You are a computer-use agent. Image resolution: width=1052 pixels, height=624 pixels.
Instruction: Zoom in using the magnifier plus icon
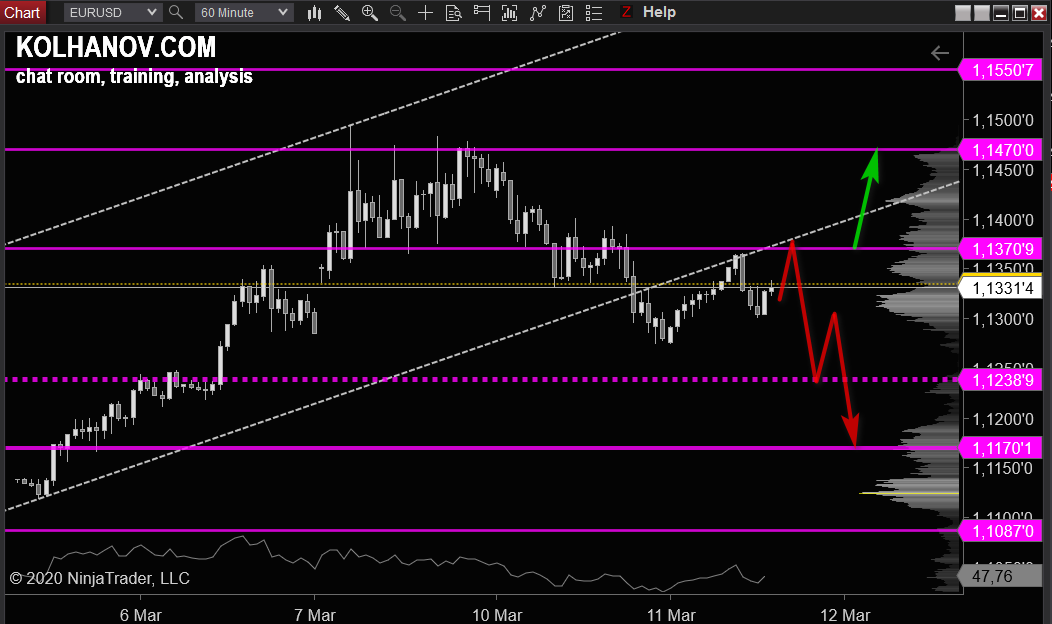[369, 12]
